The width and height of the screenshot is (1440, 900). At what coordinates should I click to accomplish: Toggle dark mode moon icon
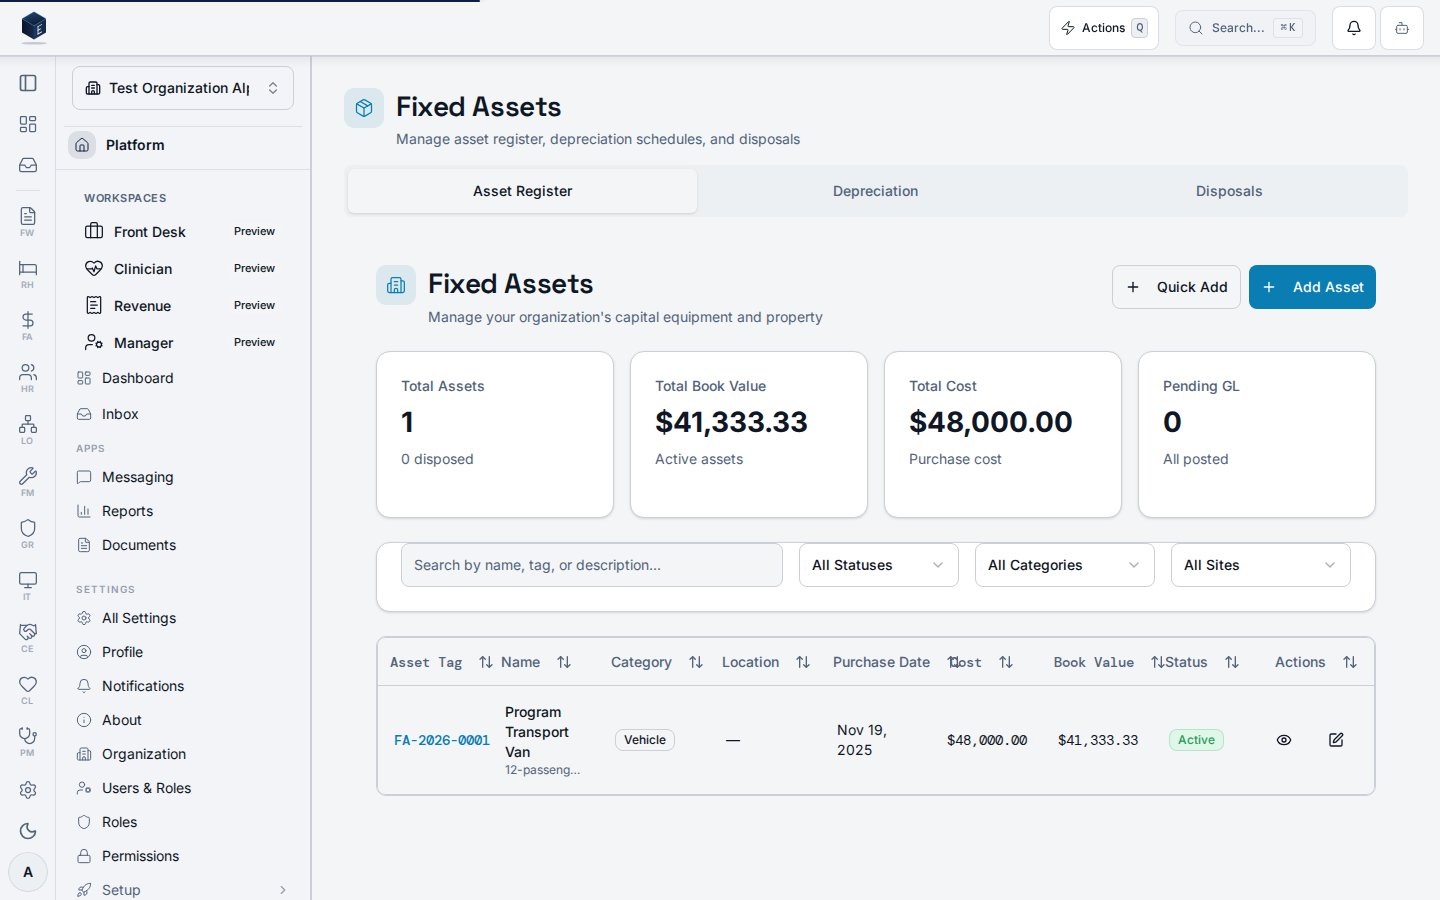[28, 831]
